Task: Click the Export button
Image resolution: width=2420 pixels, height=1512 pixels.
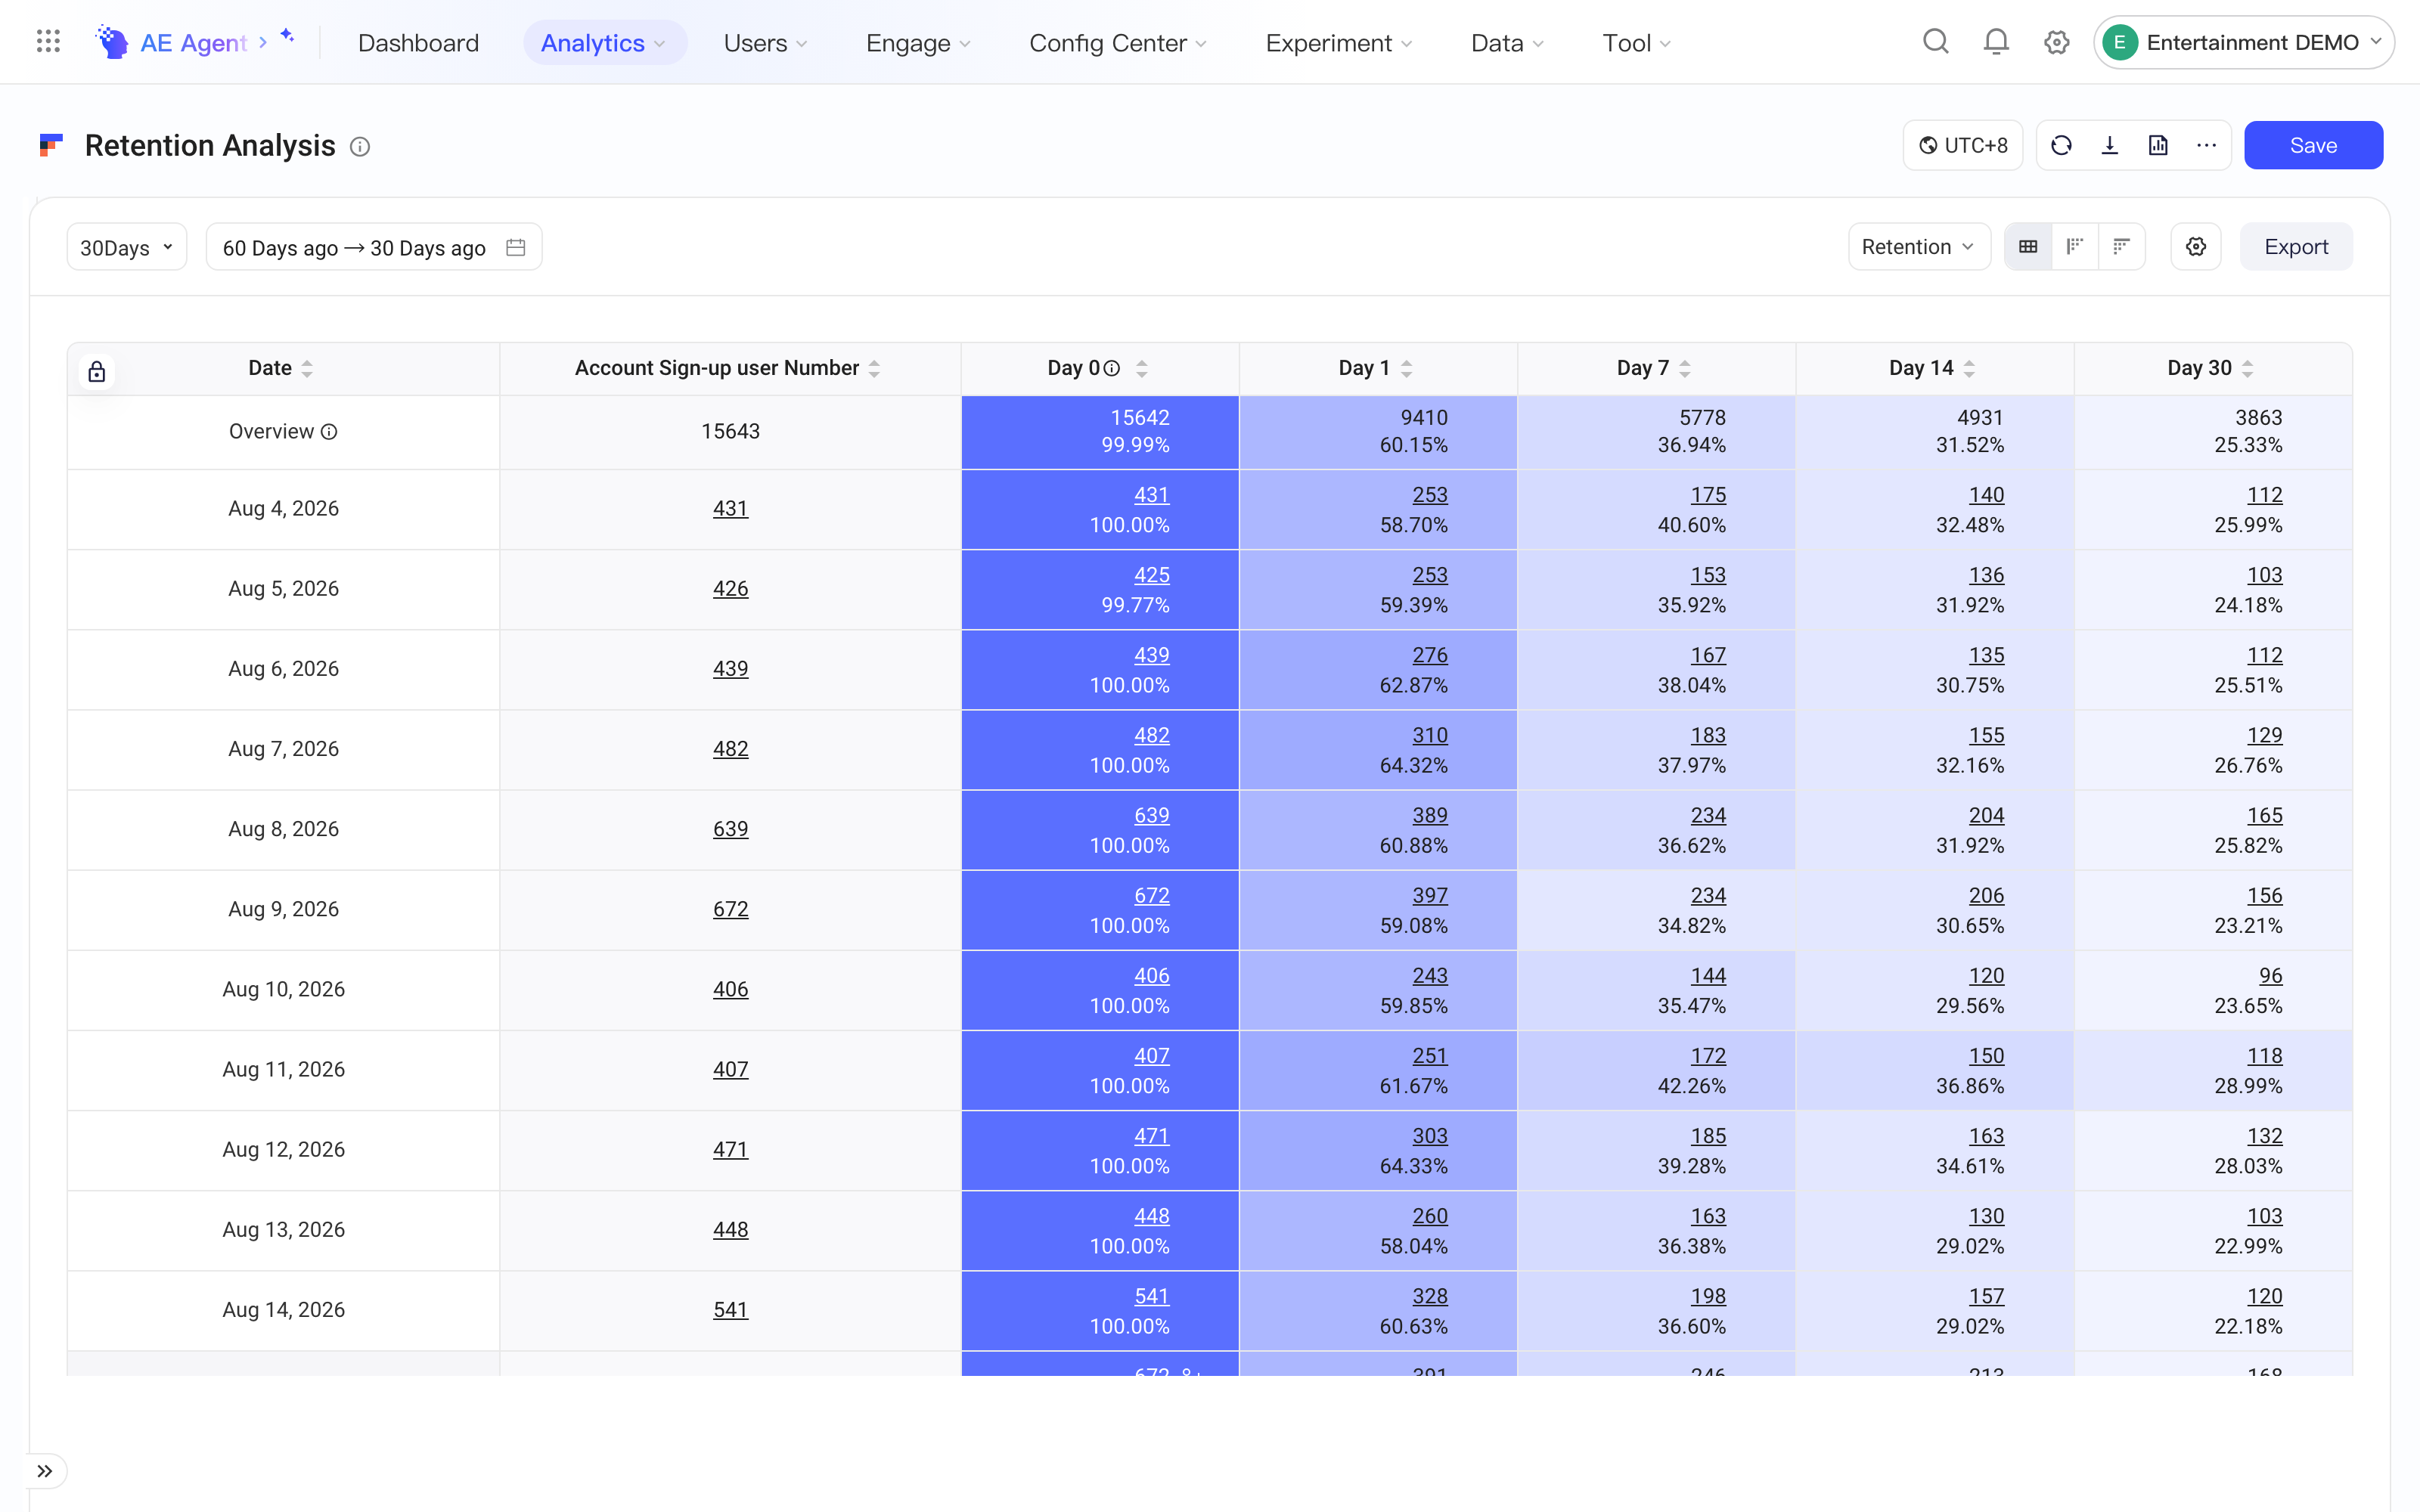Action: (2296, 247)
